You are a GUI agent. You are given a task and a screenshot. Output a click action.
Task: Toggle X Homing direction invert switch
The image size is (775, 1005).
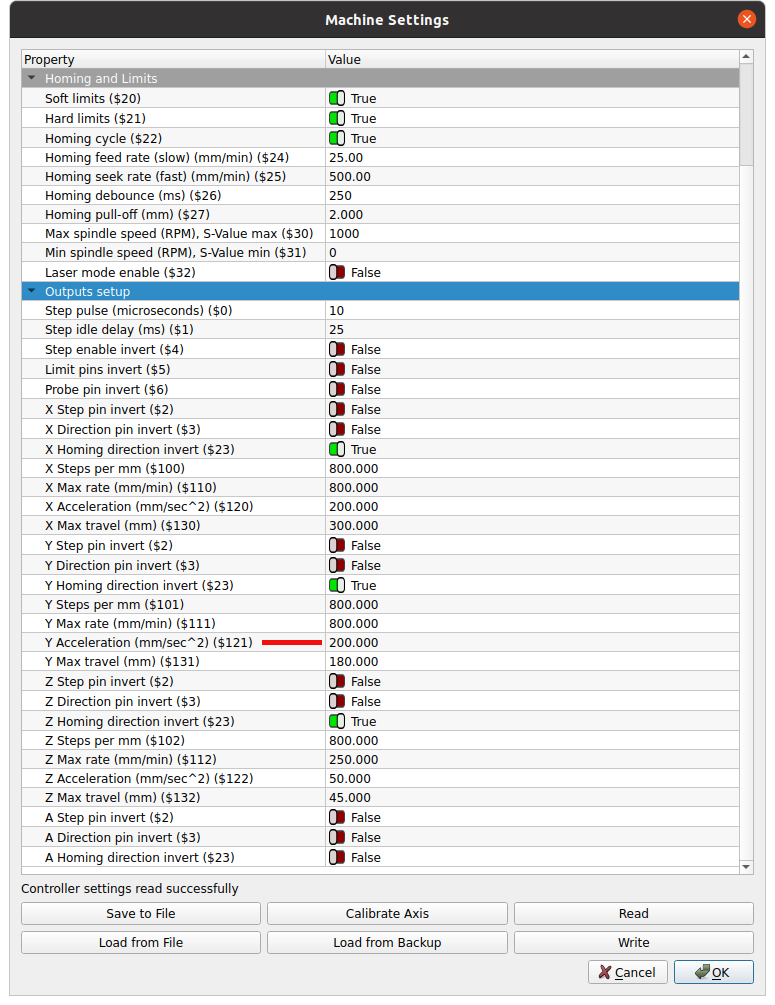coord(337,450)
